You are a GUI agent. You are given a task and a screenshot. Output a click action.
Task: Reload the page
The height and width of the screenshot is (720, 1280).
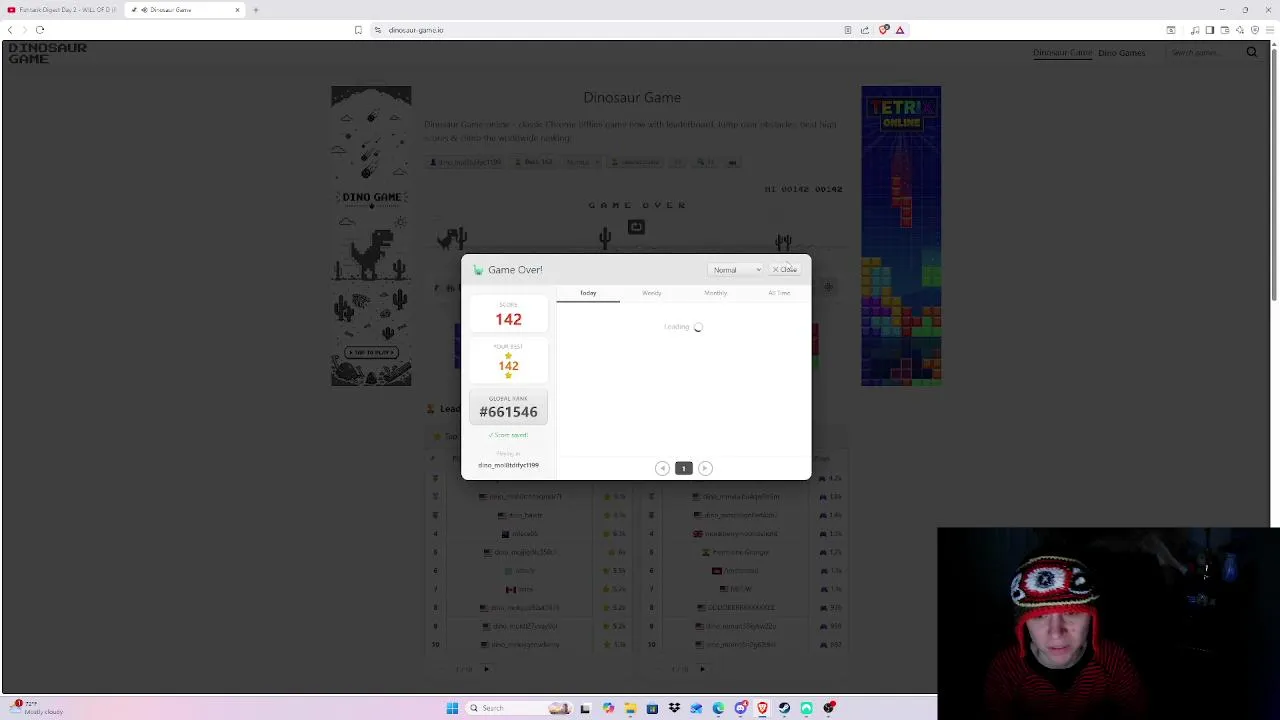pos(40,30)
